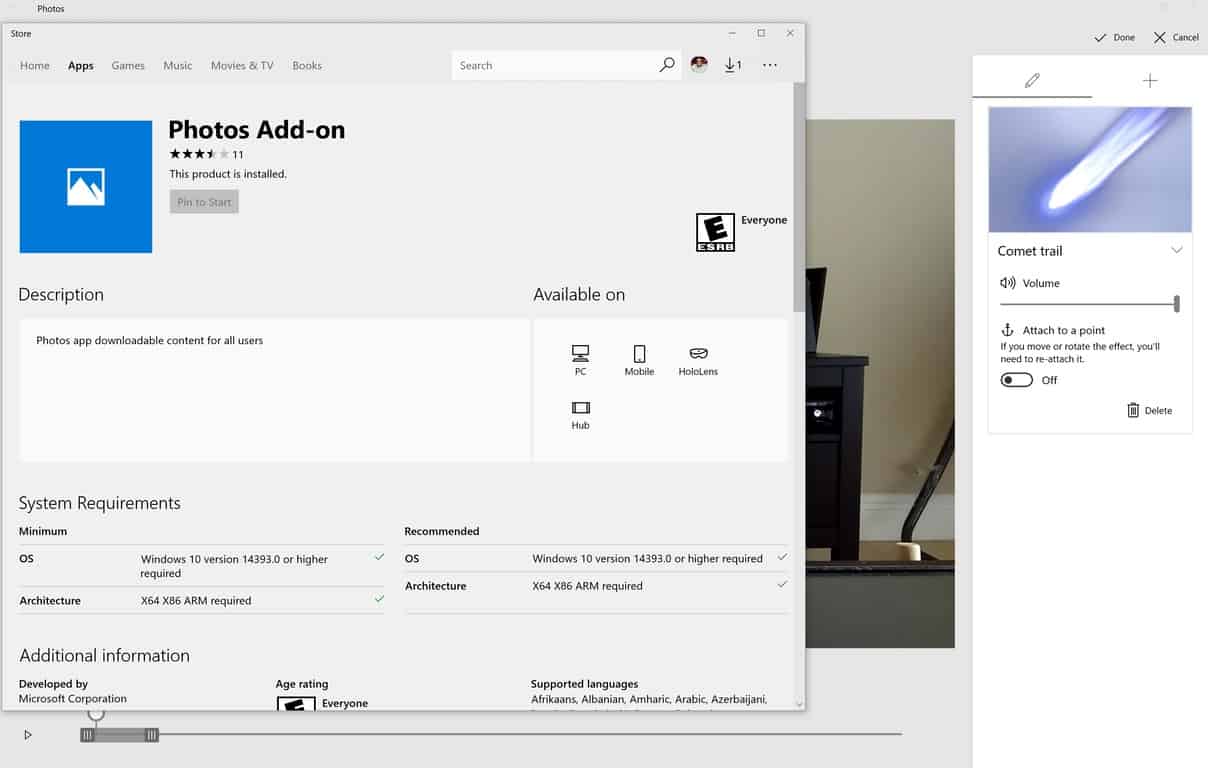
Task: Click the anchor Attach to a point icon
Action: point(1008,330)
